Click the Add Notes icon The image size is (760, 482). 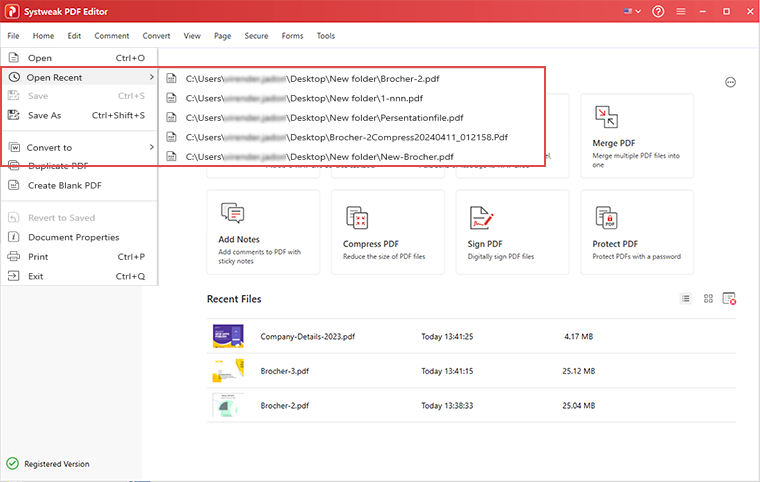click(233, 213)
